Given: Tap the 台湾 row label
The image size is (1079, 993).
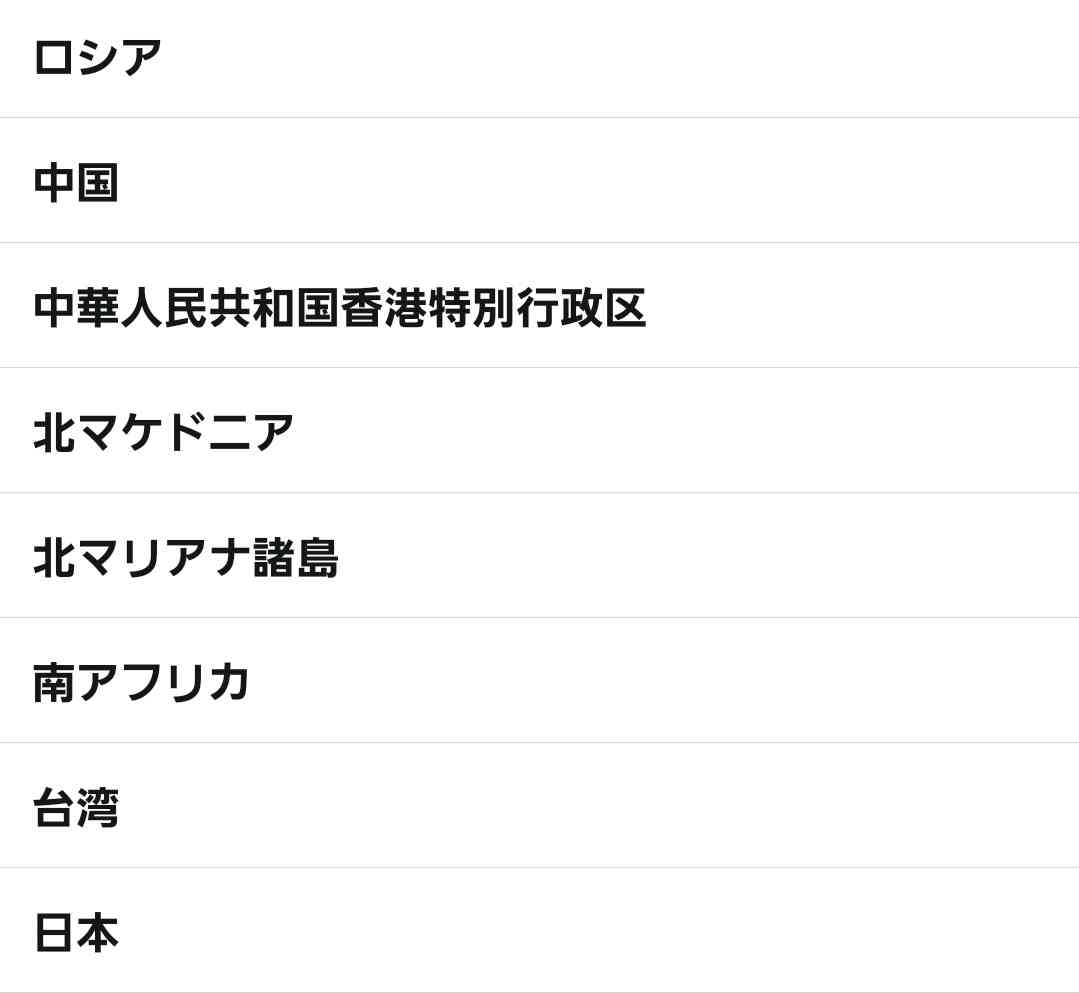Looking at the screenshot, I should (76, 807).
